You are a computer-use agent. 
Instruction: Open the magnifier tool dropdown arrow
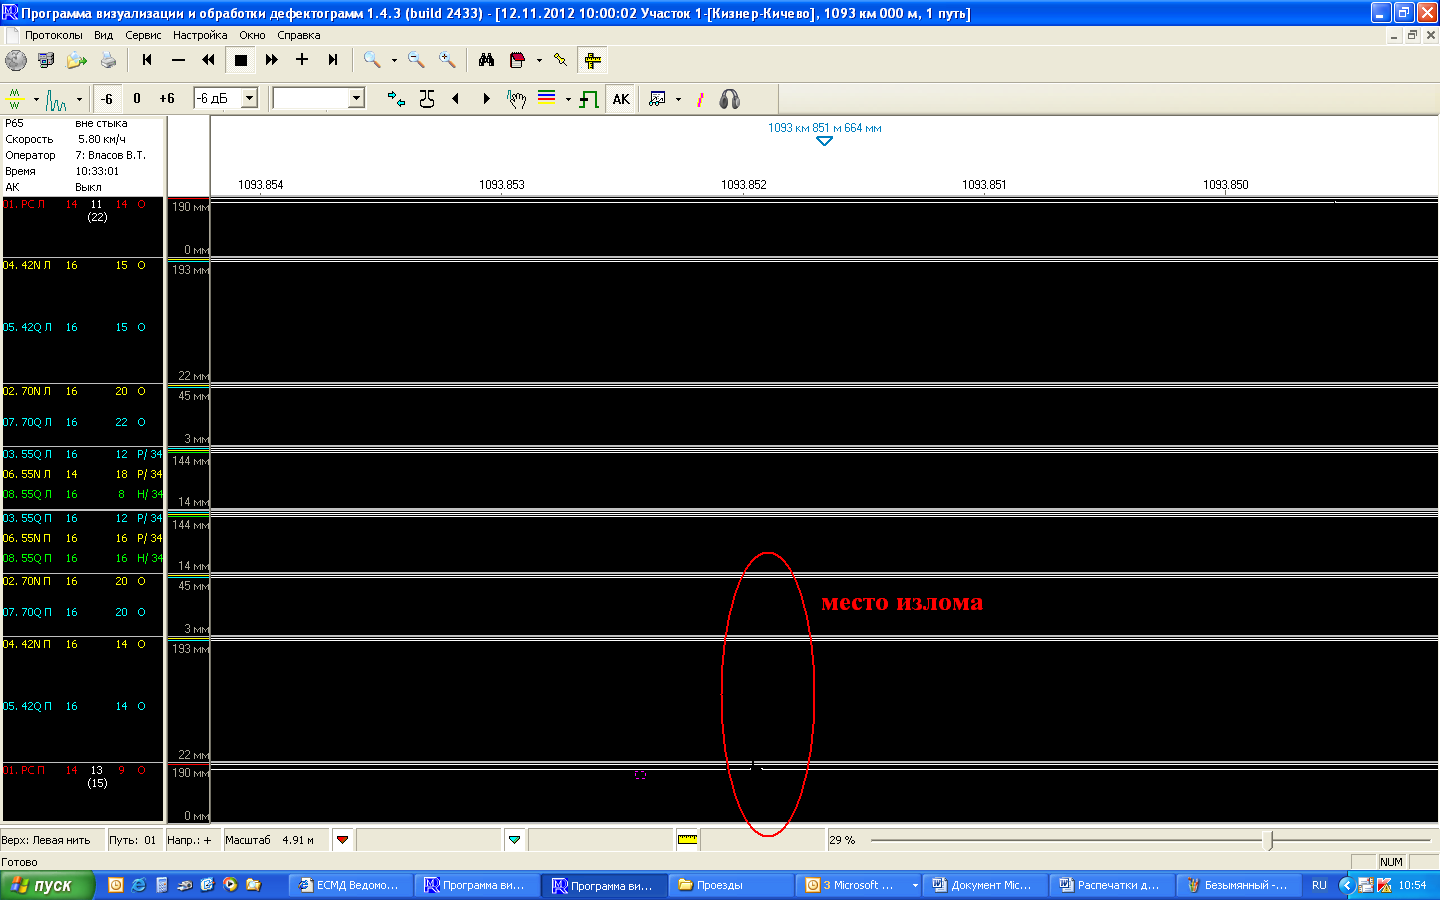(394, 60)
